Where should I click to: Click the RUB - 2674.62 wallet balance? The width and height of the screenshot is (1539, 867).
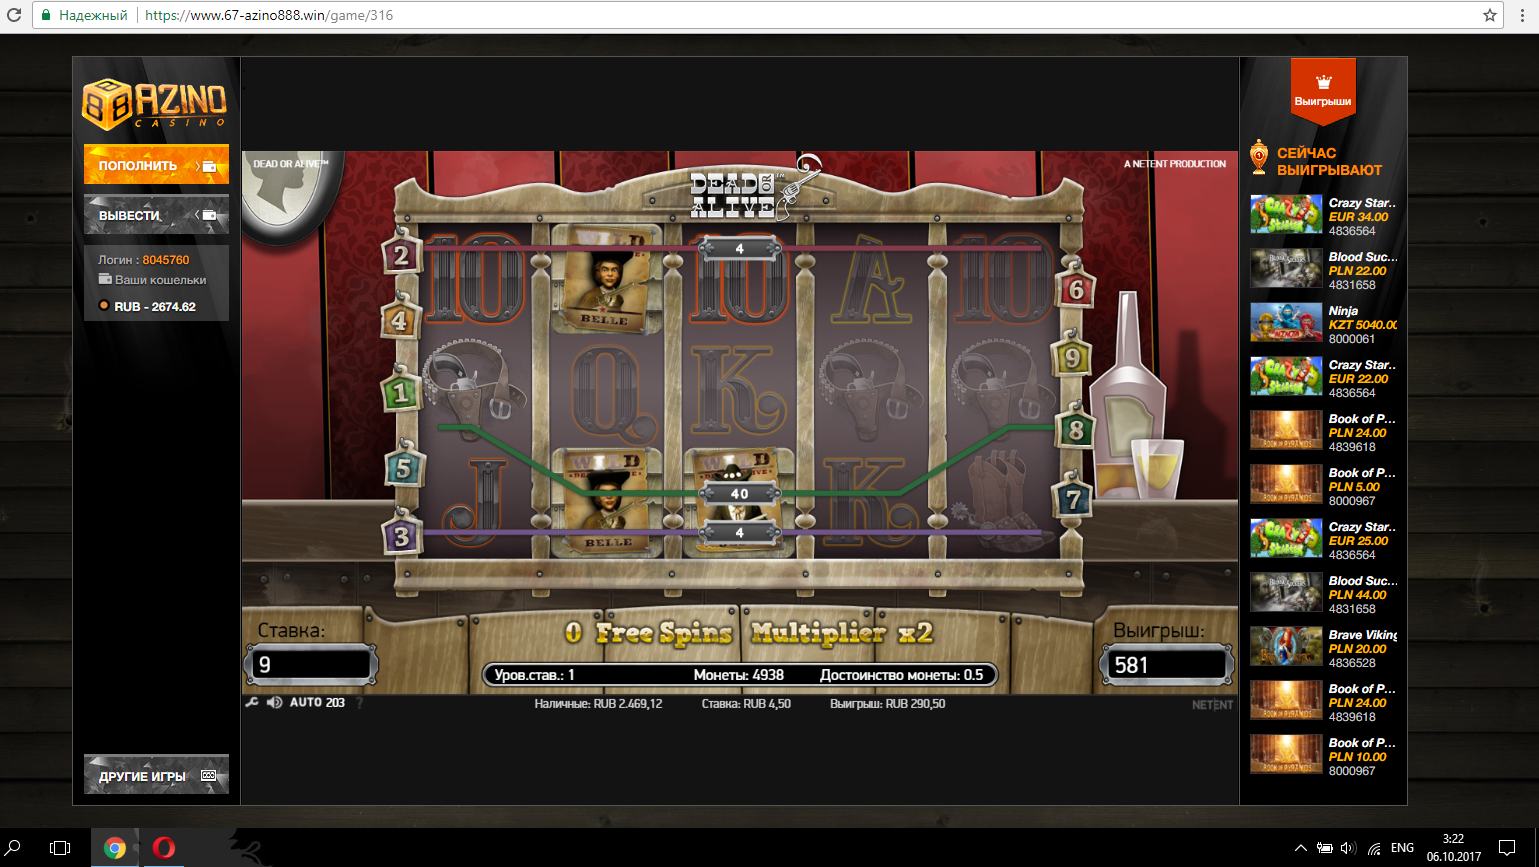pos(155,307)
